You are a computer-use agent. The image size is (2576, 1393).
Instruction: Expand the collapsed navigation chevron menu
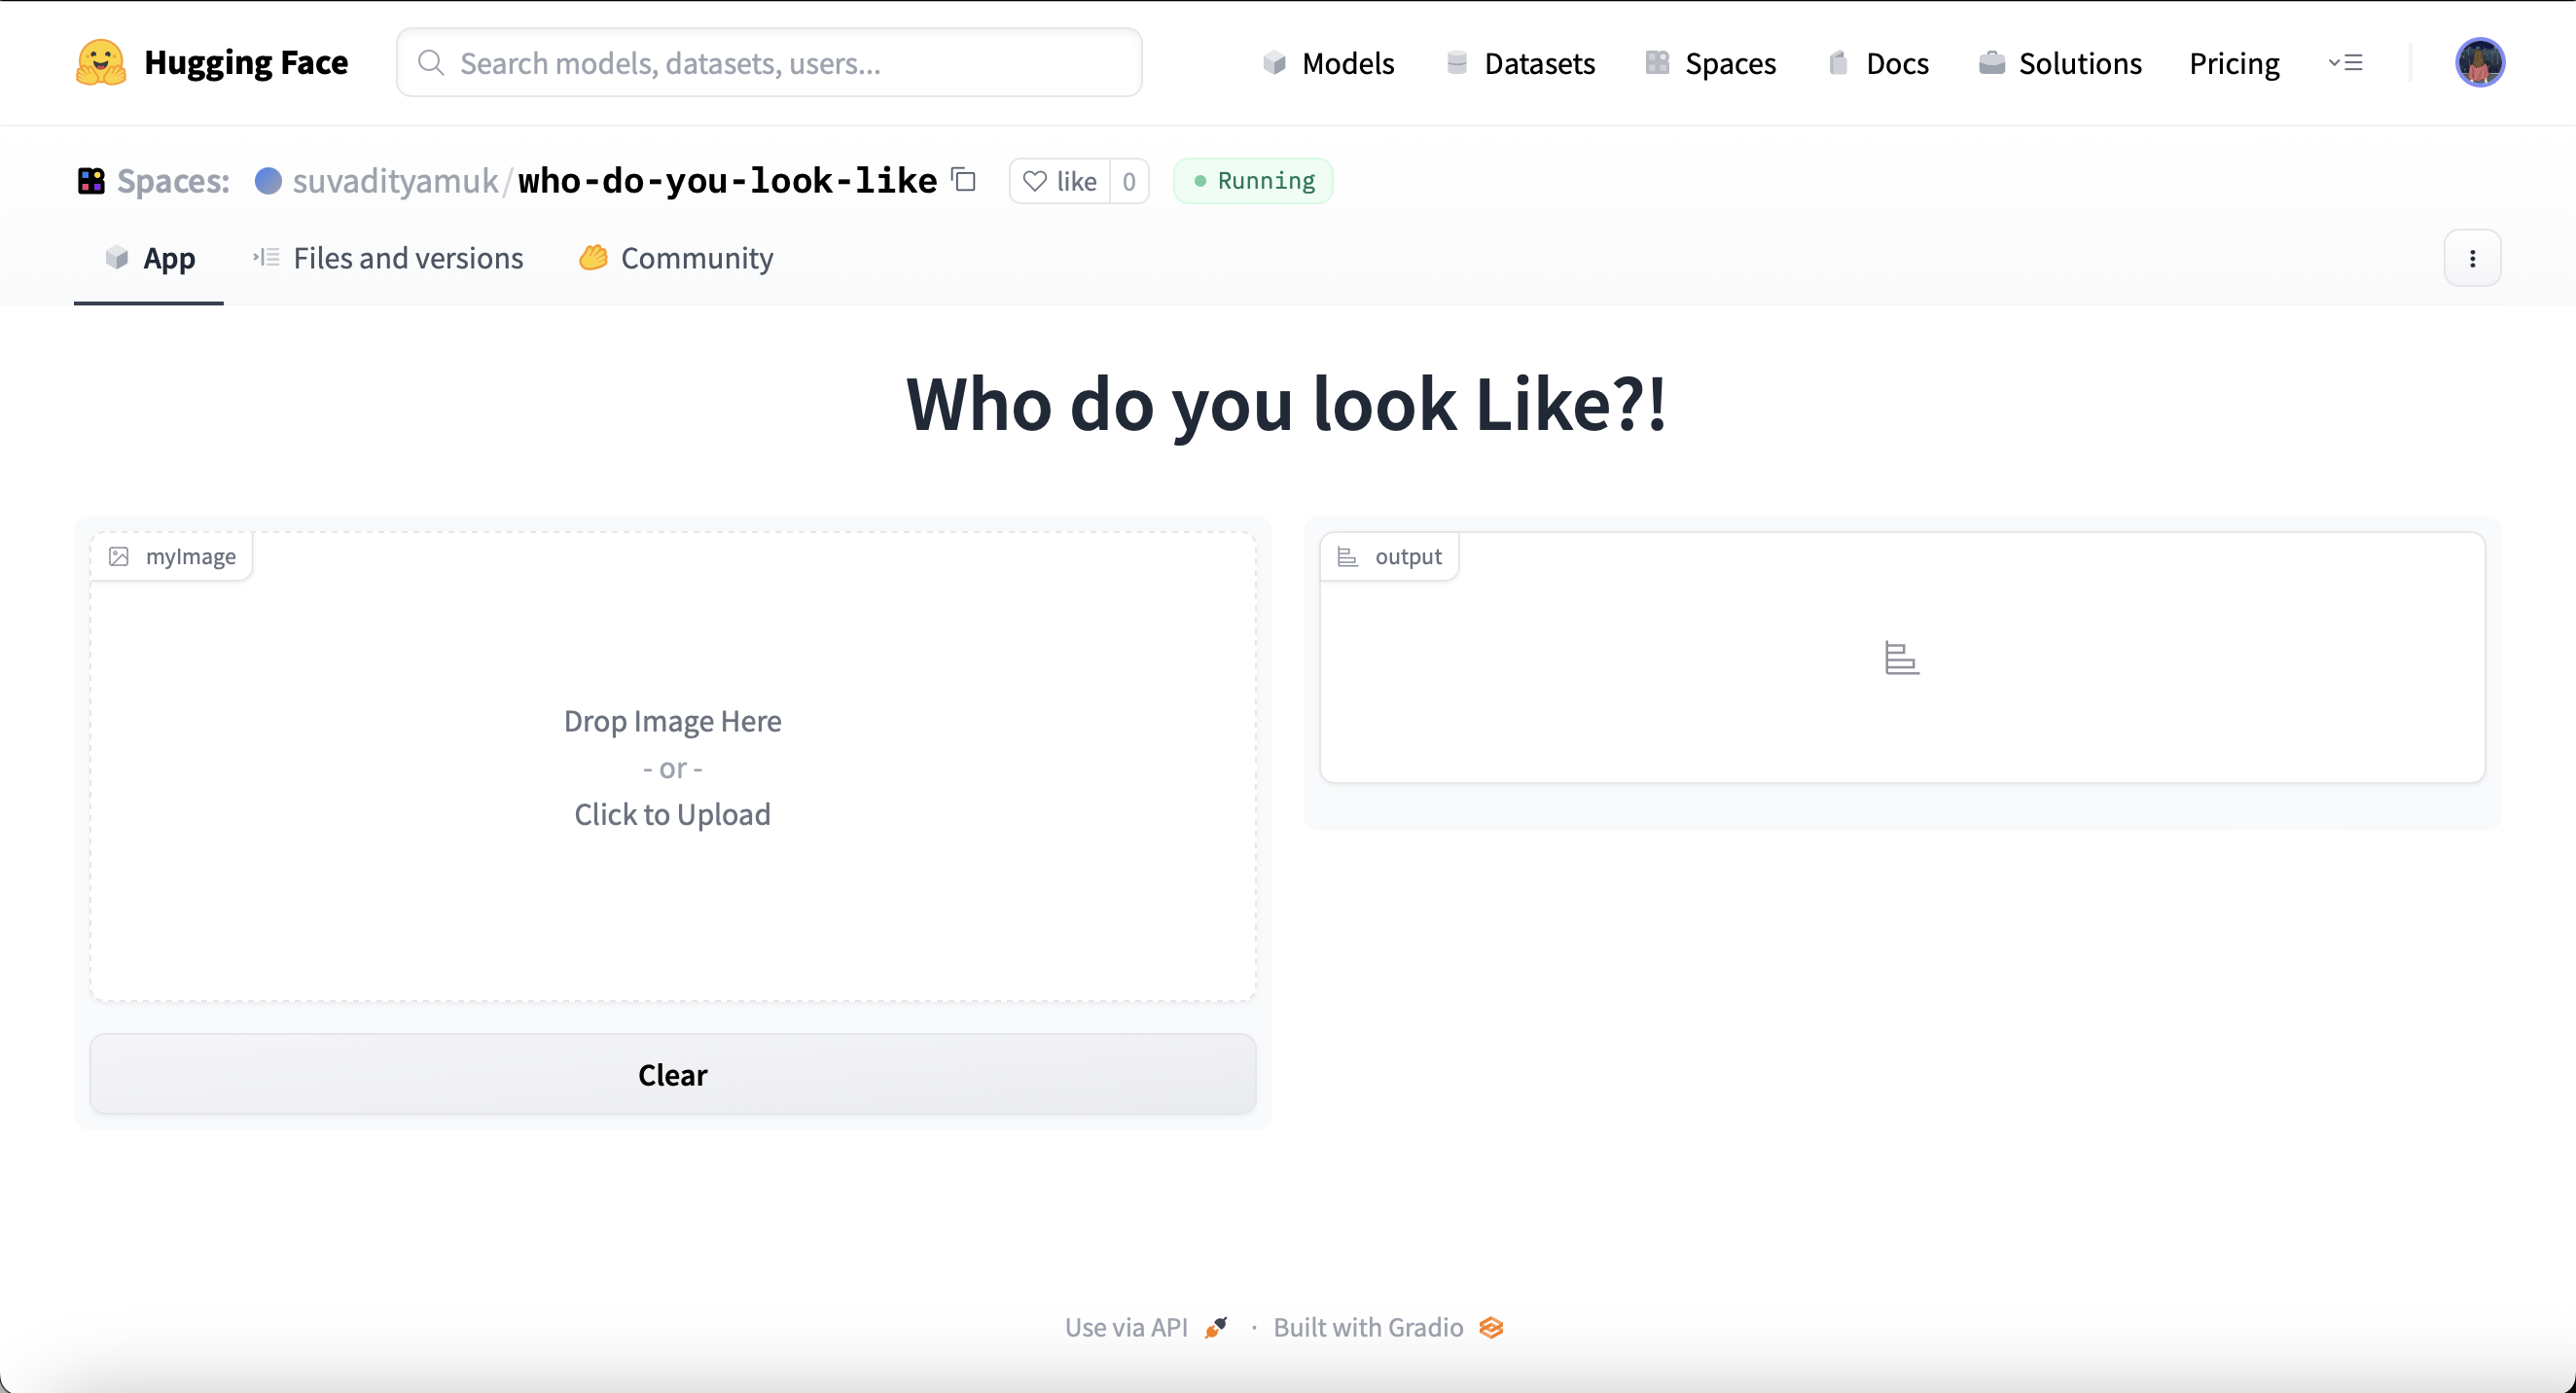coord(2347,62)
